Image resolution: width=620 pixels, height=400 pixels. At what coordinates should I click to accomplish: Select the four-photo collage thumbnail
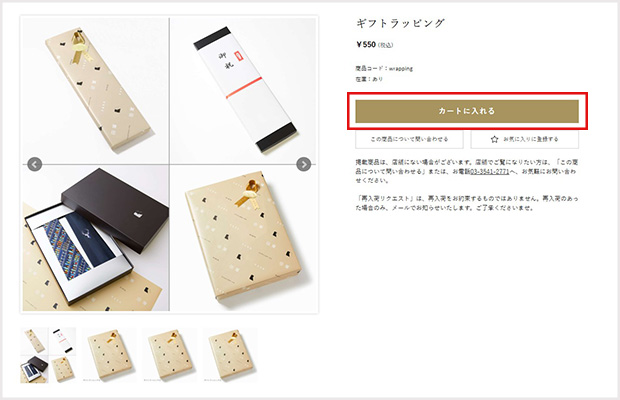[48, 355]
